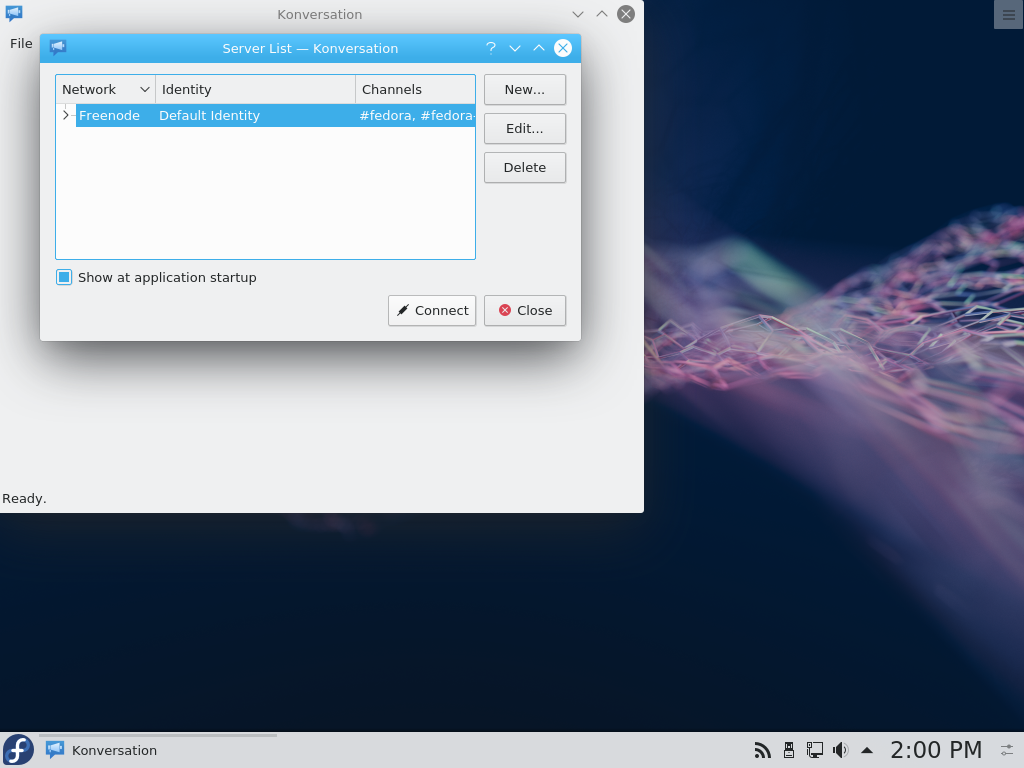The height and width of the screenshot is (768, 1024).
Task: Open the File menu
Action: [21, 44]
